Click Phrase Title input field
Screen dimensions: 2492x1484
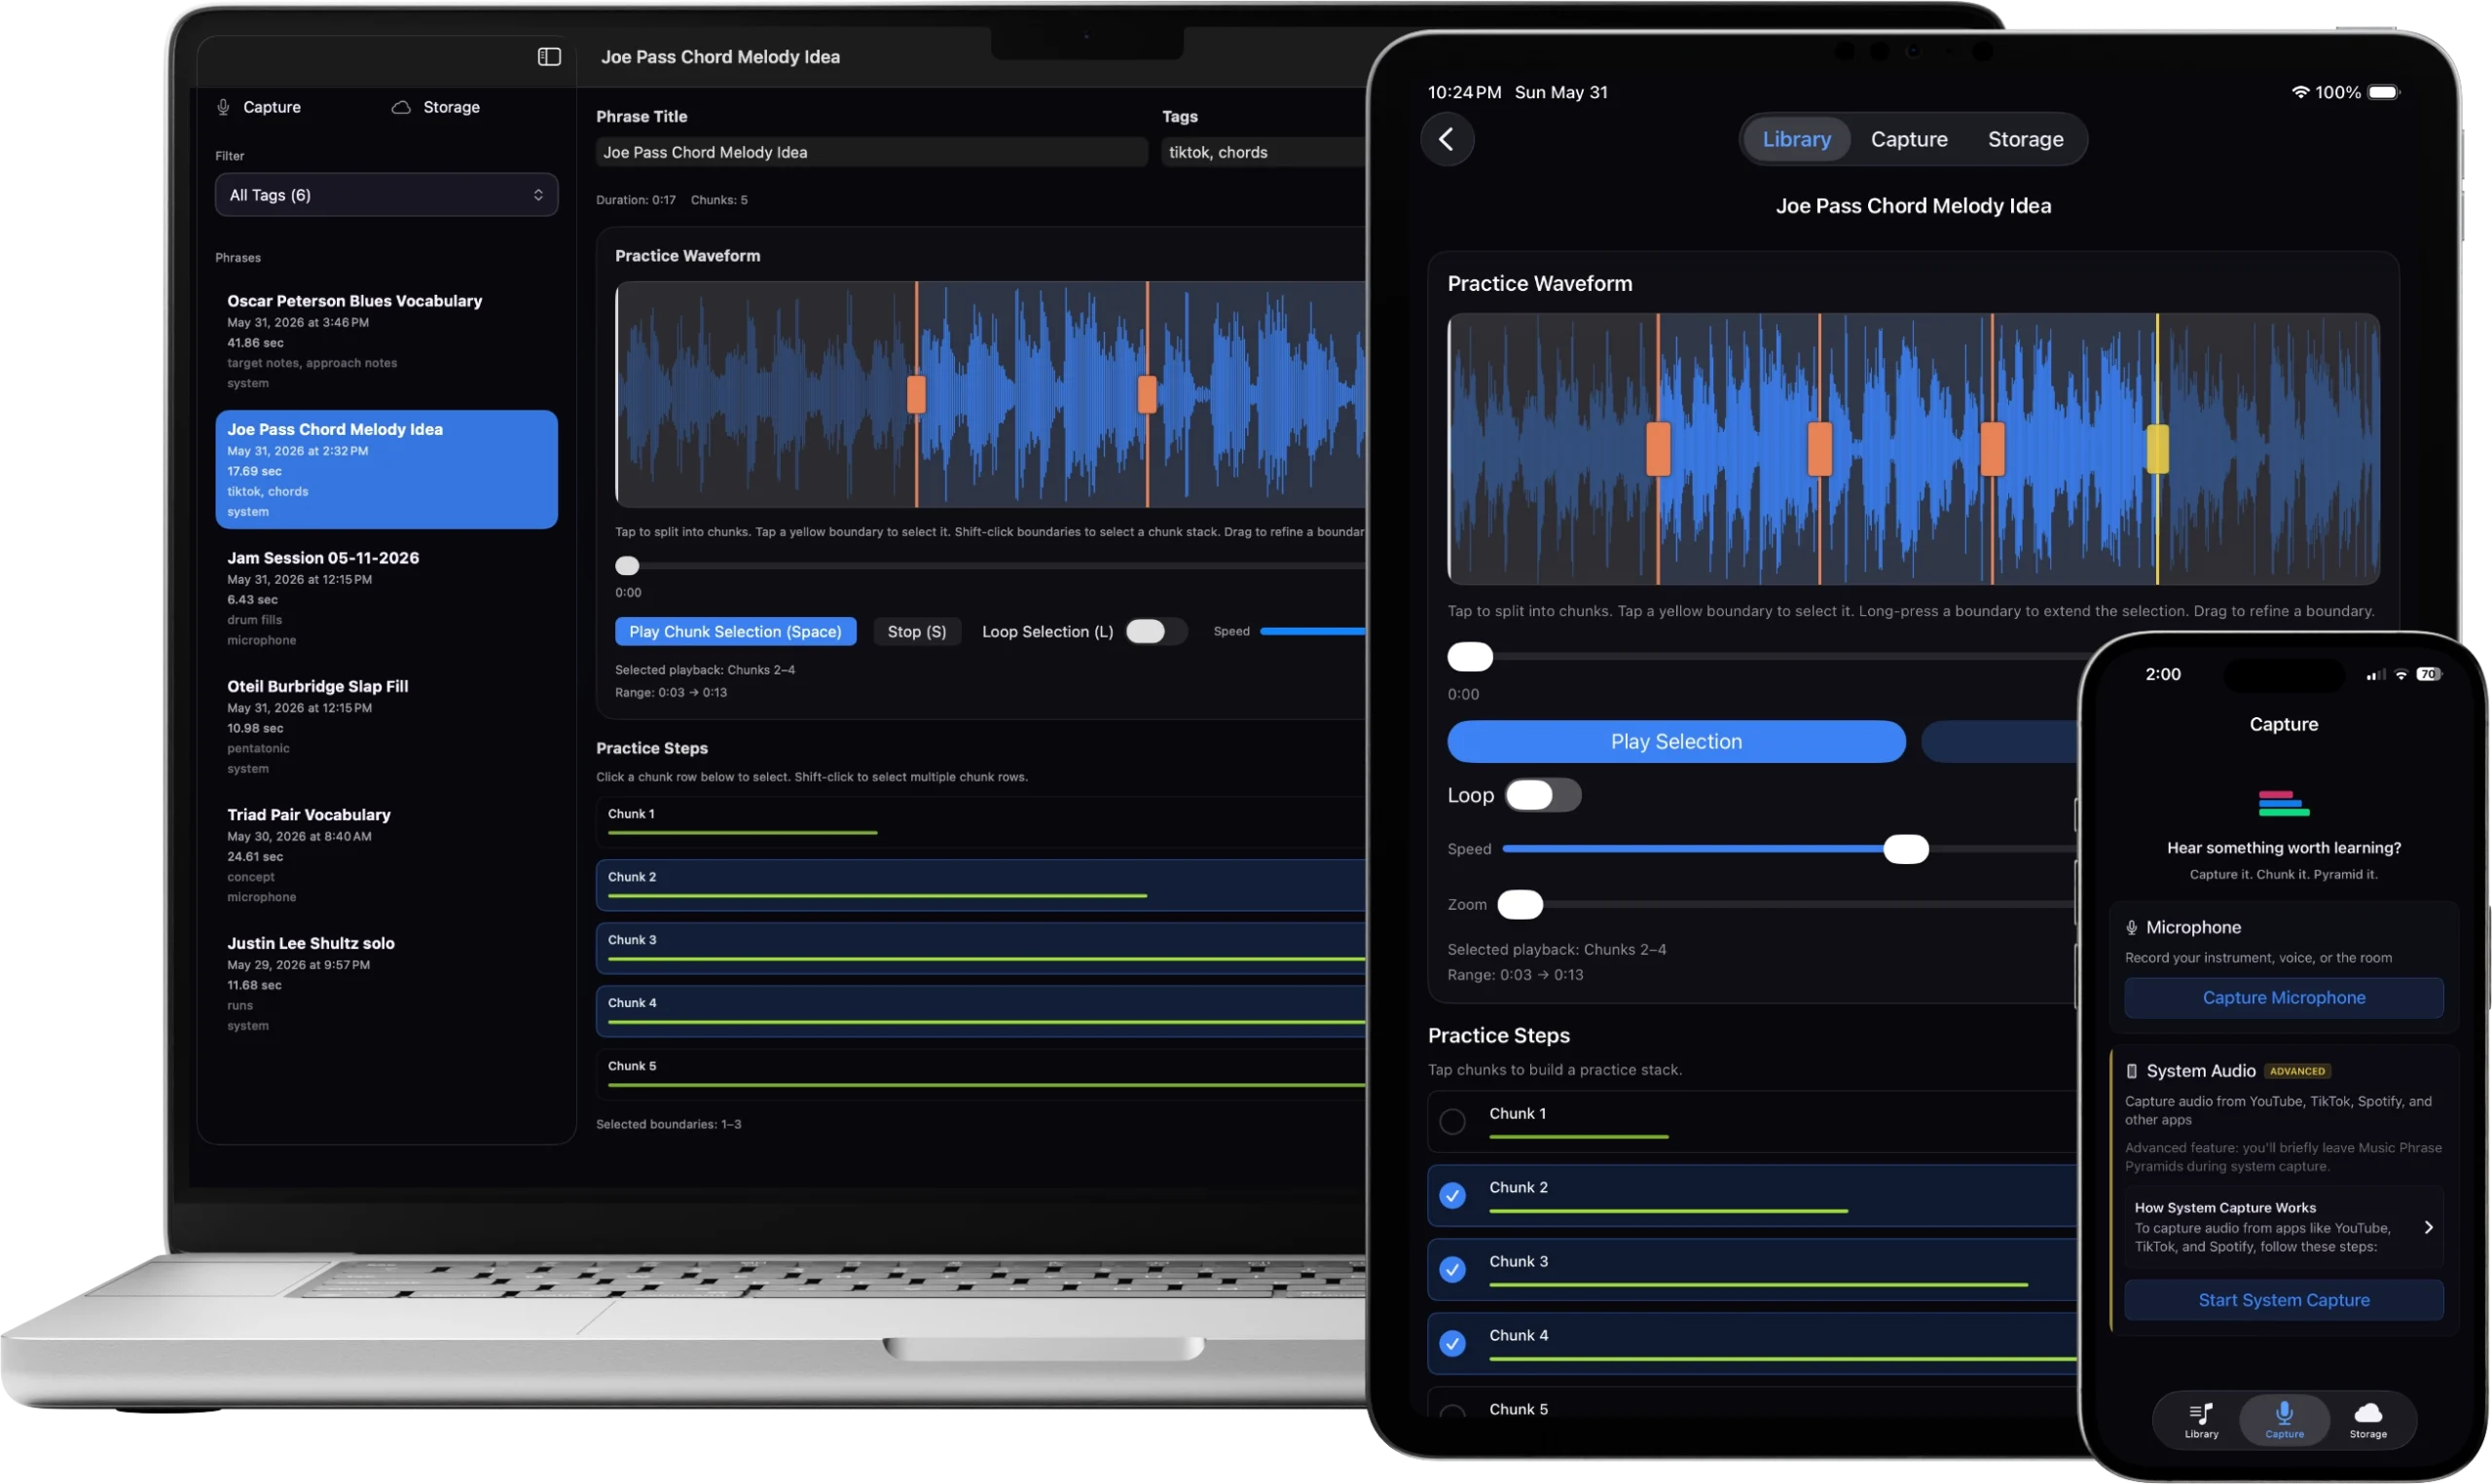coord(871,152)
